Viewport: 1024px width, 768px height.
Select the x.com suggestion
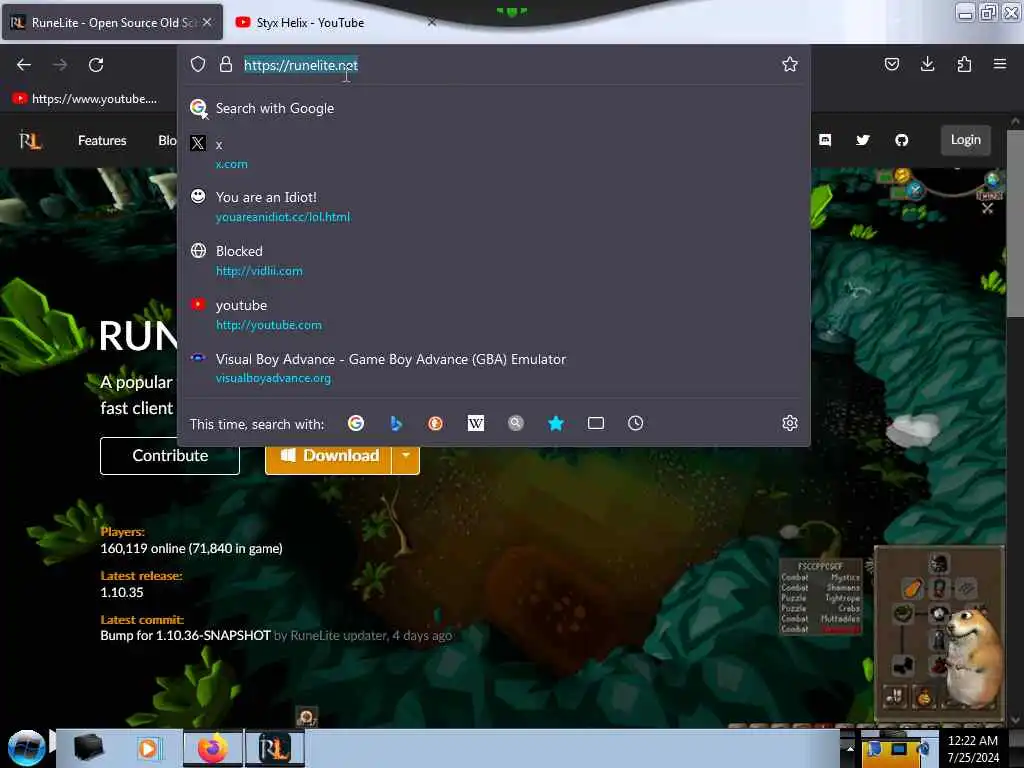(x=493, y=153)
